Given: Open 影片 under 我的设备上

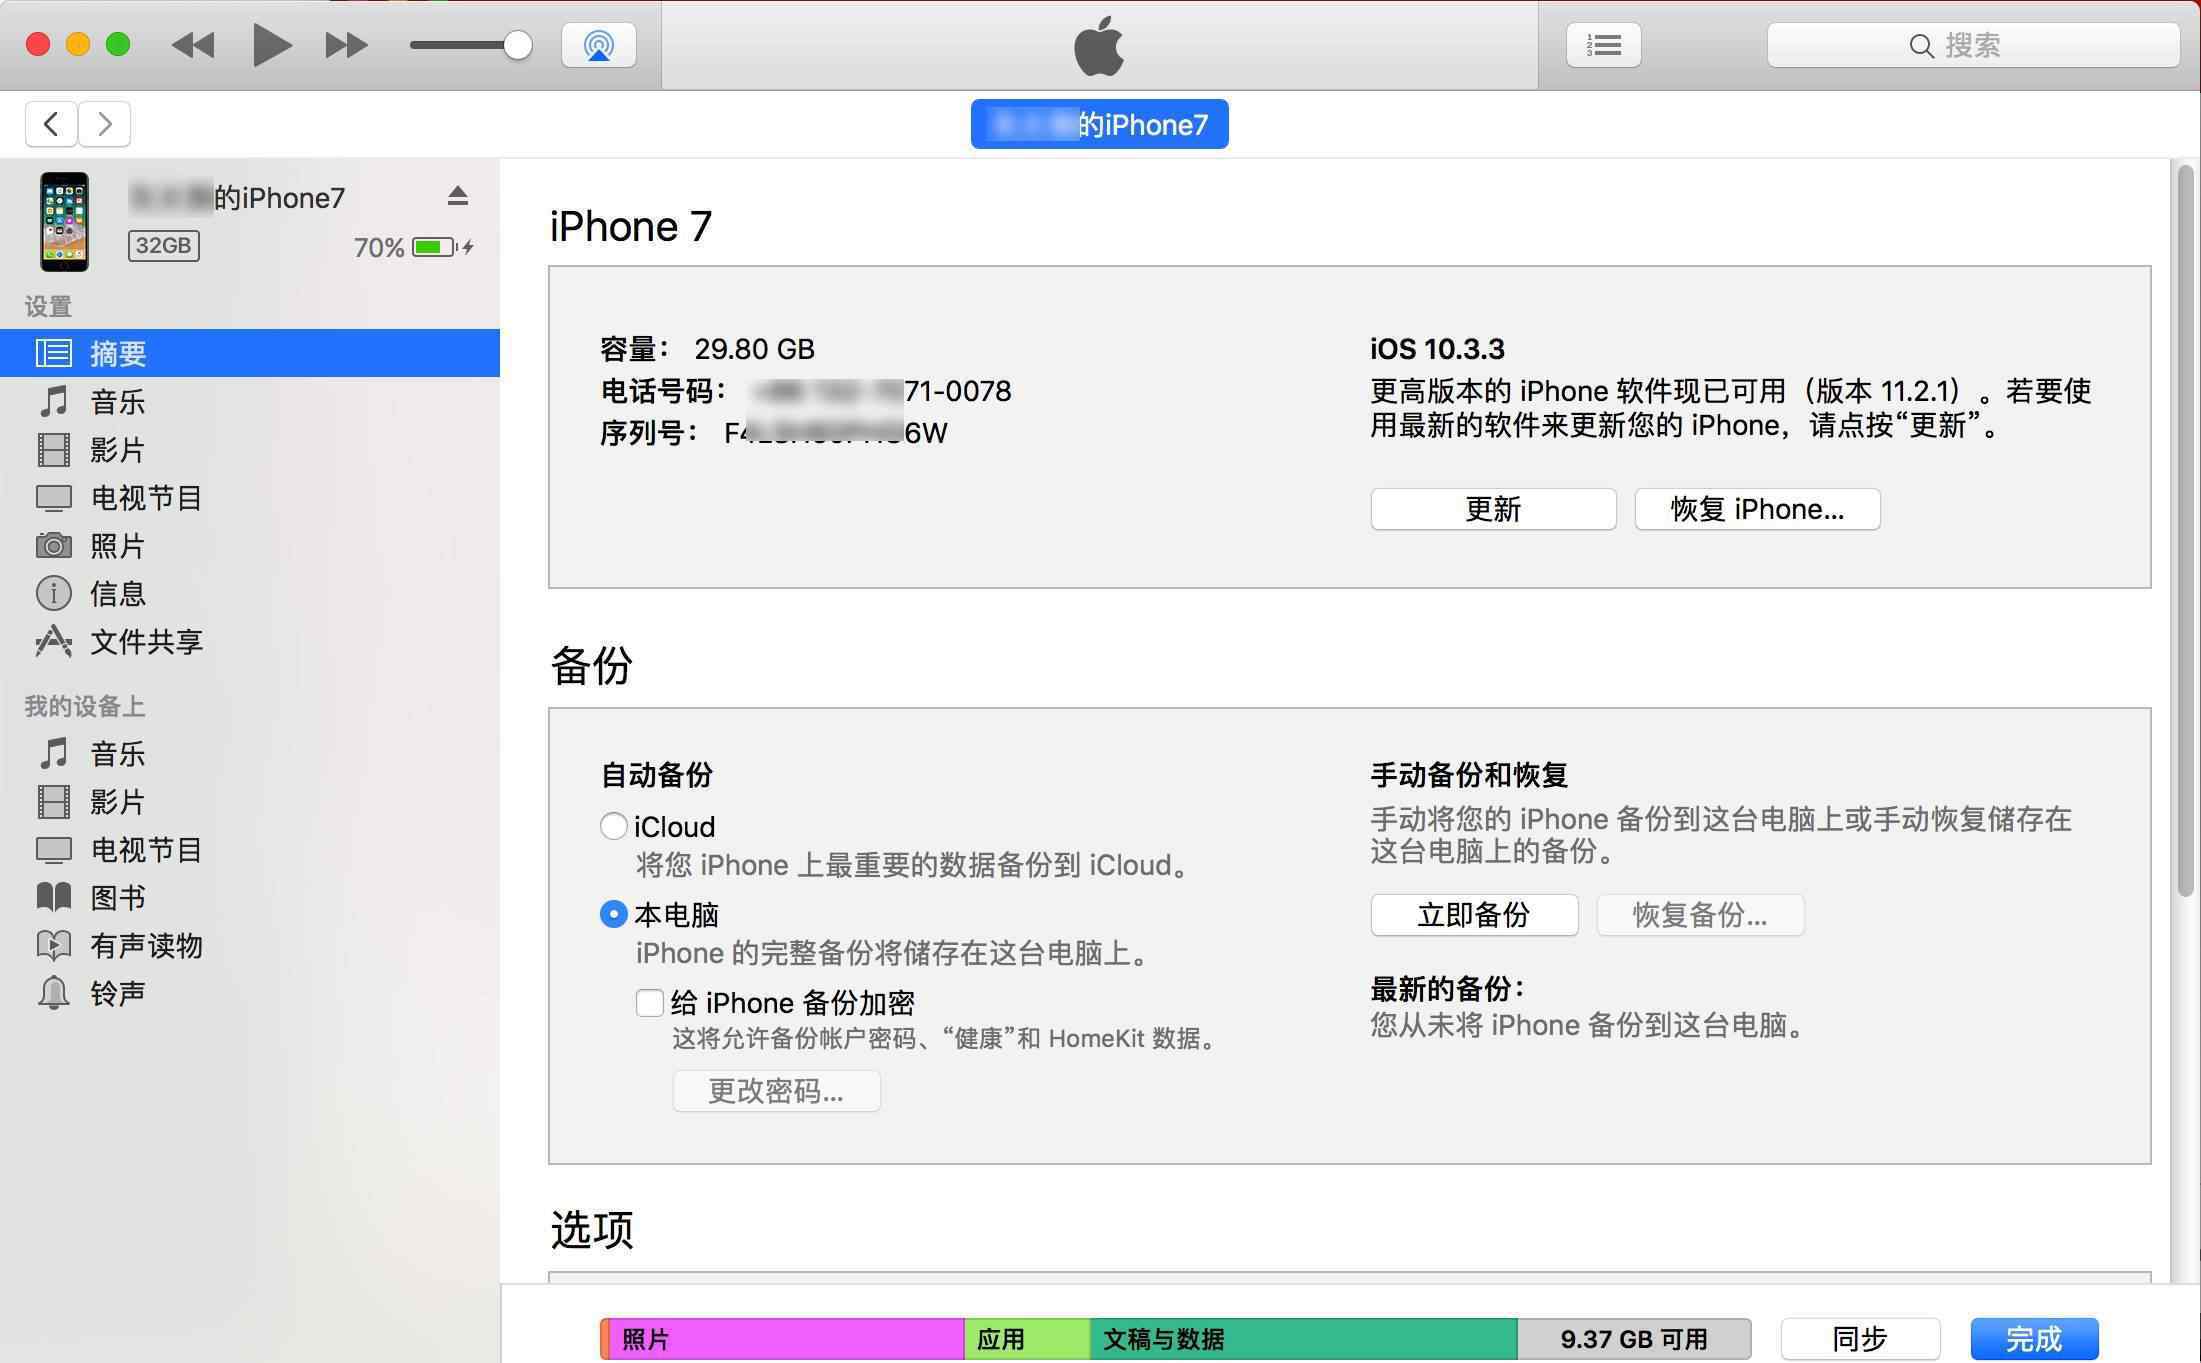Looking at the screenshot, I should click(x=250, y=801).
